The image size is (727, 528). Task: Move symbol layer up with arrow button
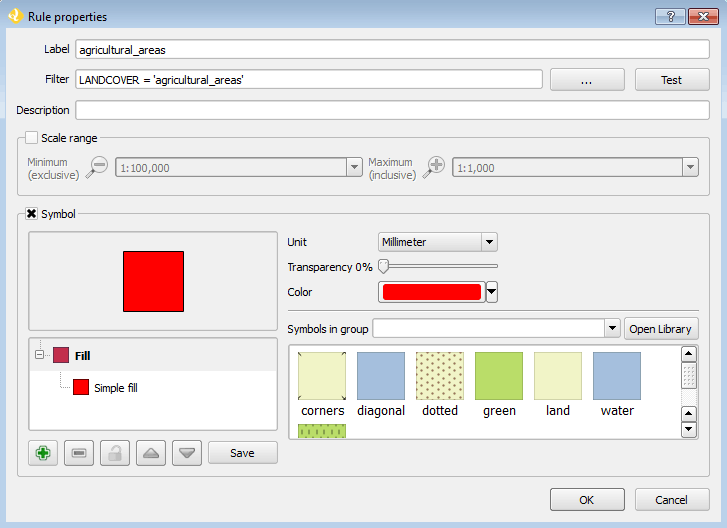pos(151,453)
